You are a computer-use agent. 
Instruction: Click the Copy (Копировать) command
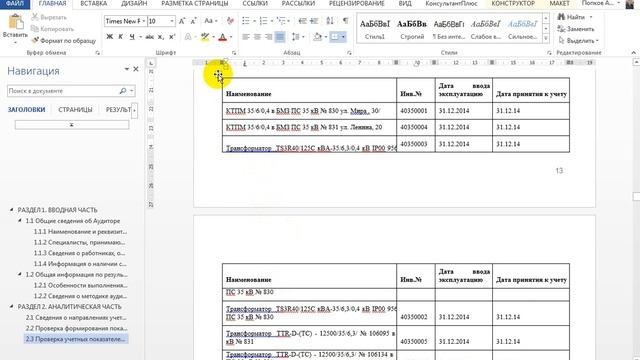point(52,29)
